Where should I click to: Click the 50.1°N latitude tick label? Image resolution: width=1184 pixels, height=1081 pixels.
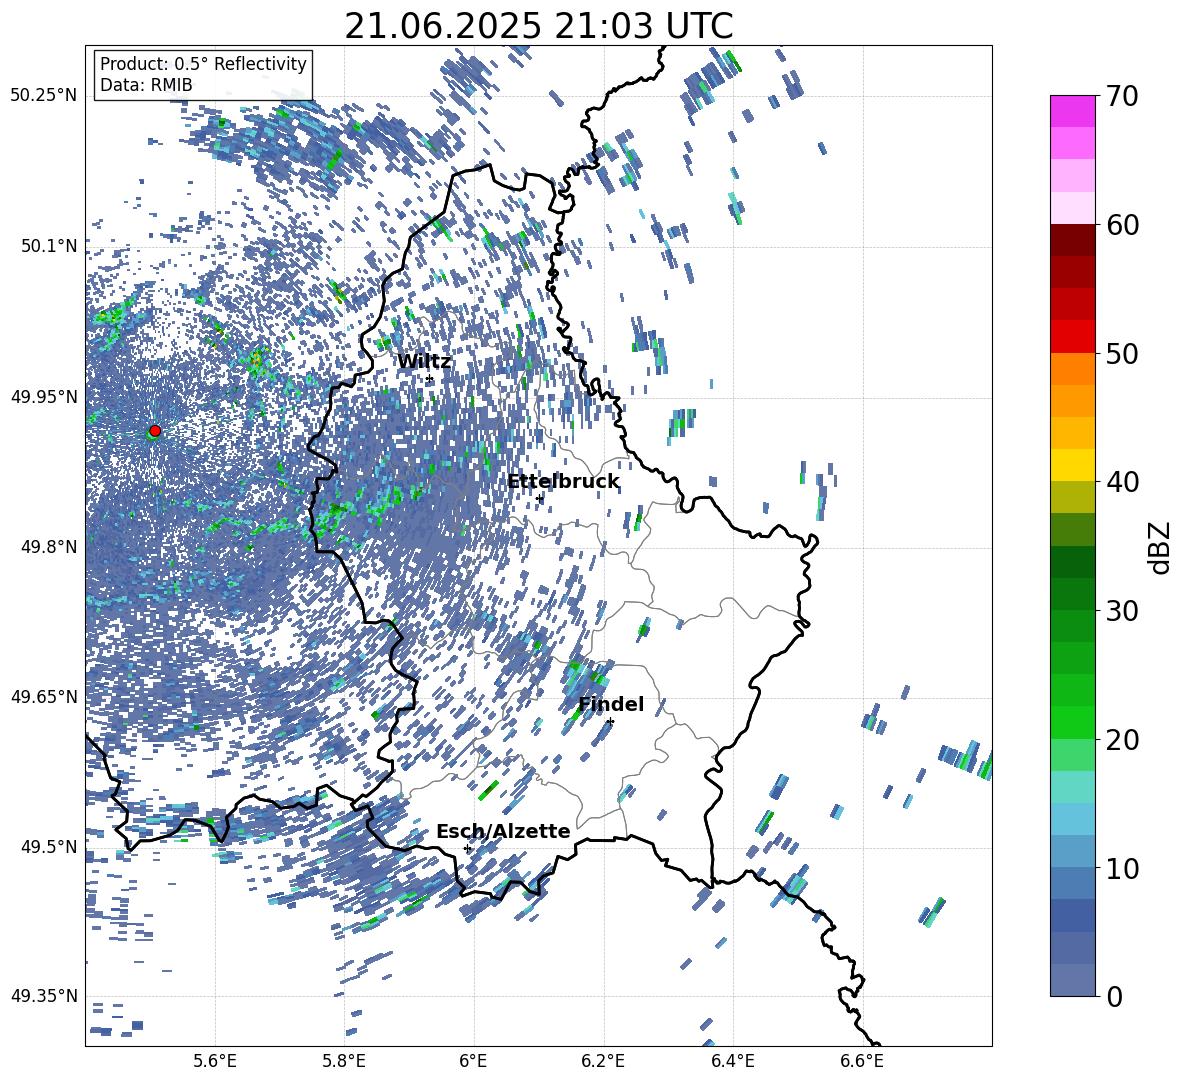tap(50, 246)
